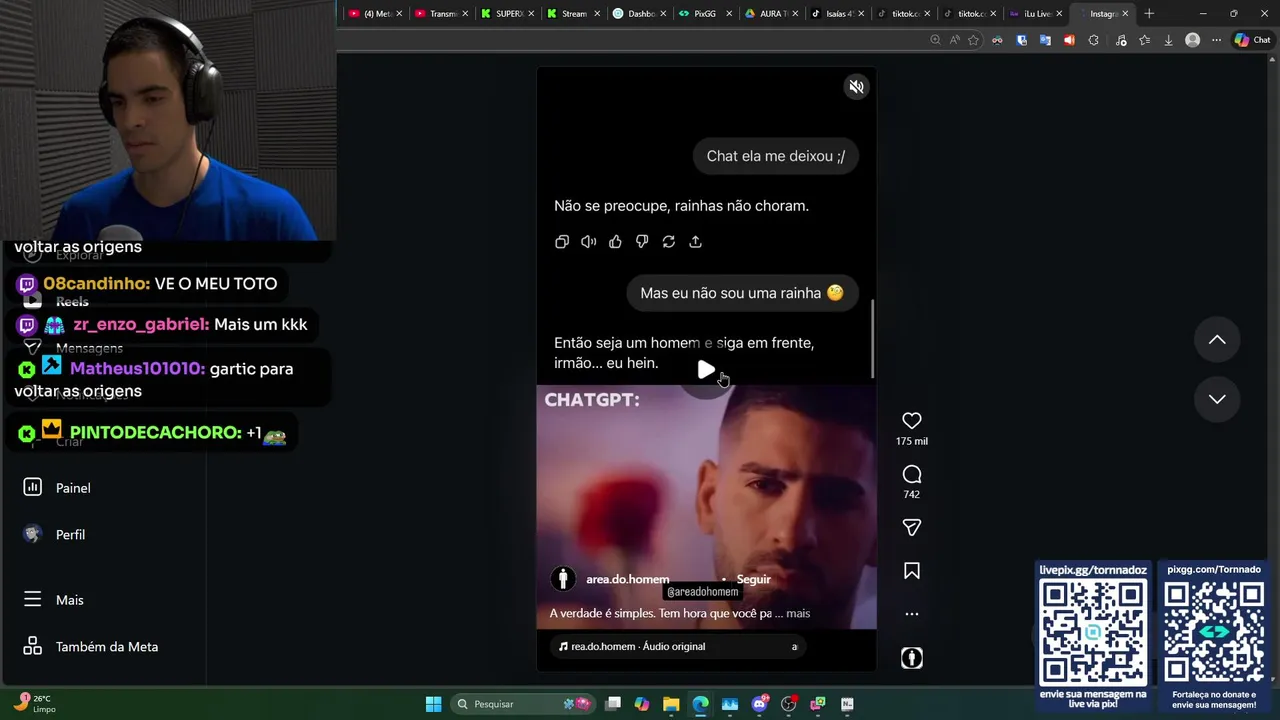Click the share upload icon in reel chat

(696, 242)
